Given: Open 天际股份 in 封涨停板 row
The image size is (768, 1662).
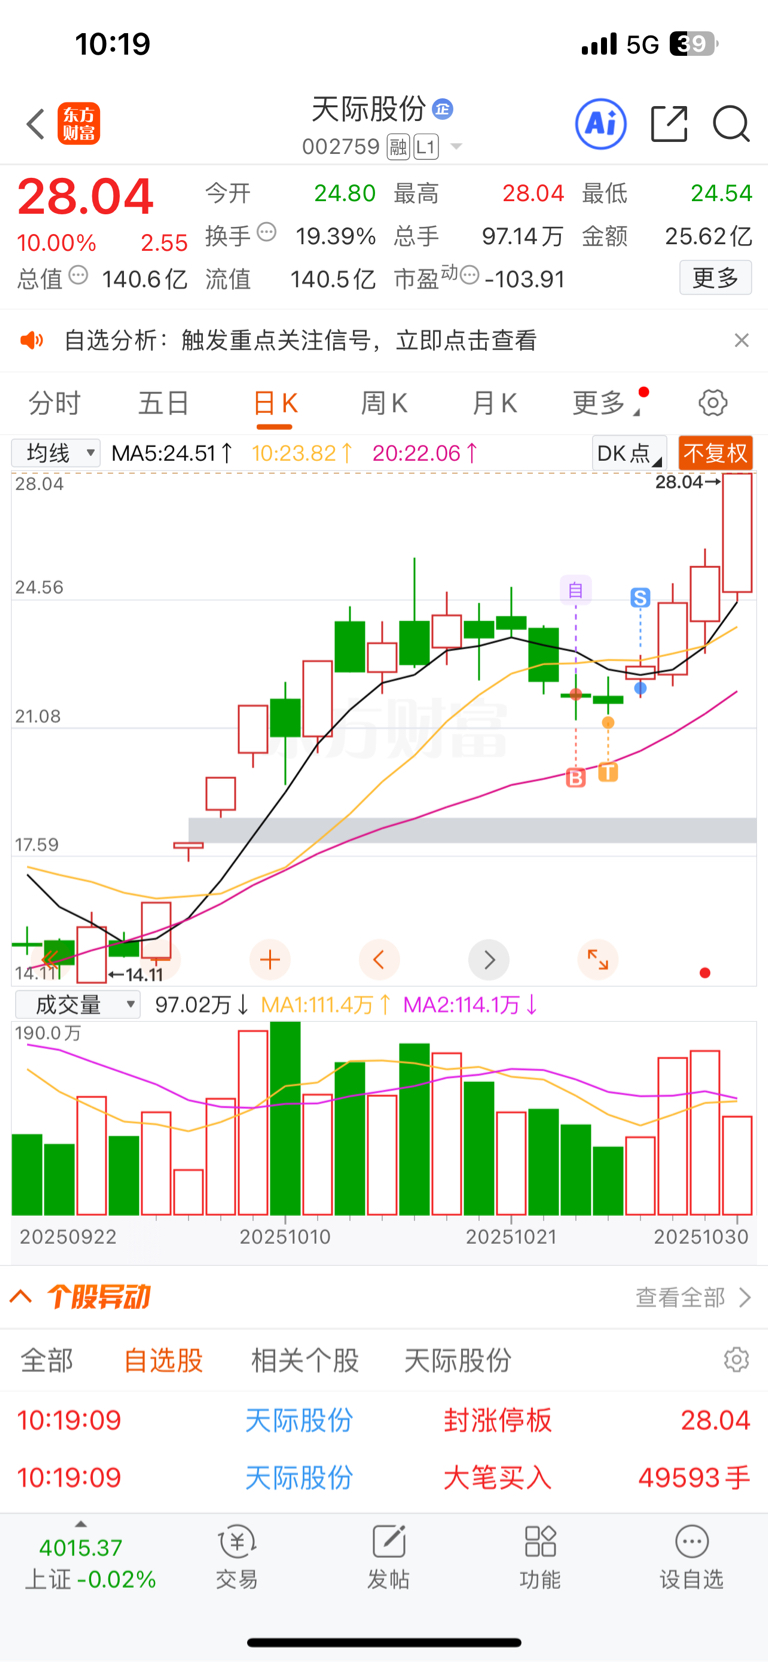Looking at the screenshot, I should [299, 1420].
